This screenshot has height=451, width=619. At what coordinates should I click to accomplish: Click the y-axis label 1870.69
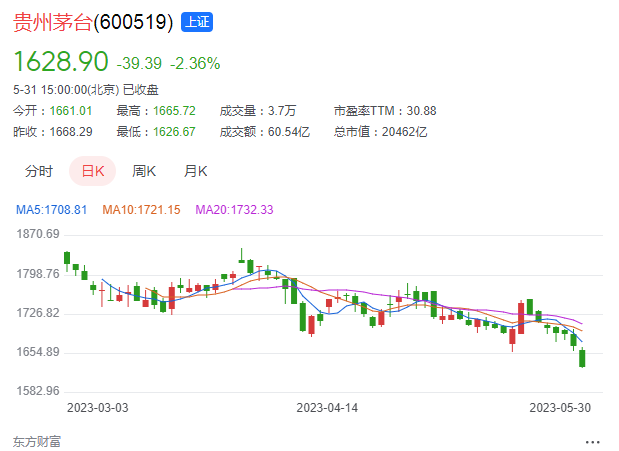38,234
